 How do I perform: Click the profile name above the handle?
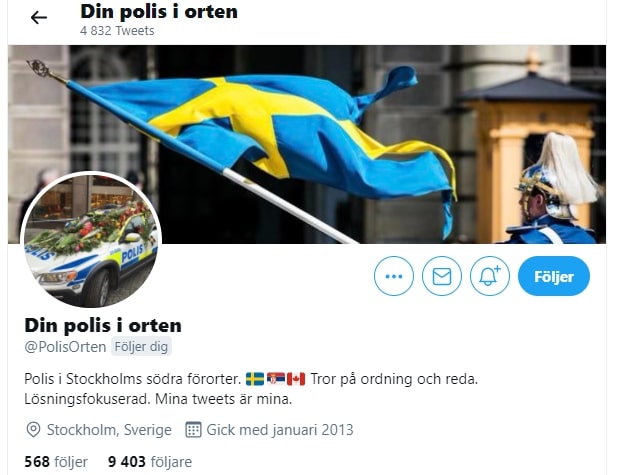103,326
